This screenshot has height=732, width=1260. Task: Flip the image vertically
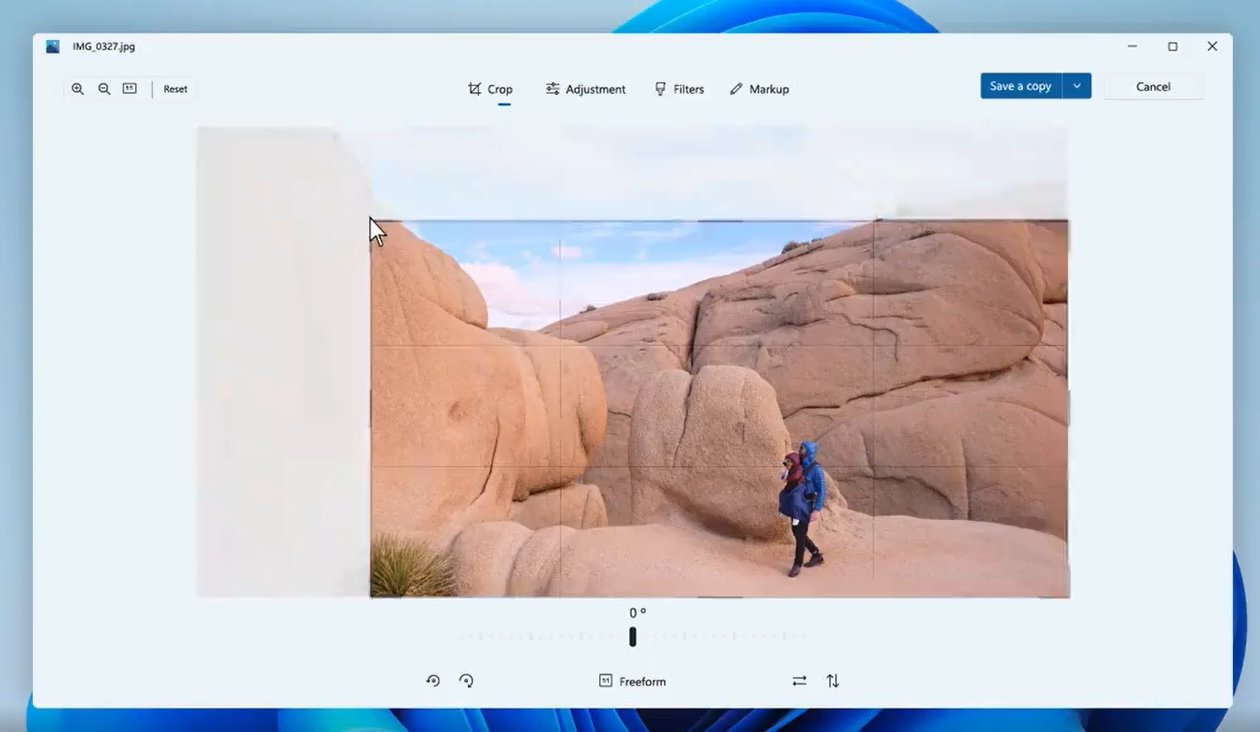(x=832, y=680)
